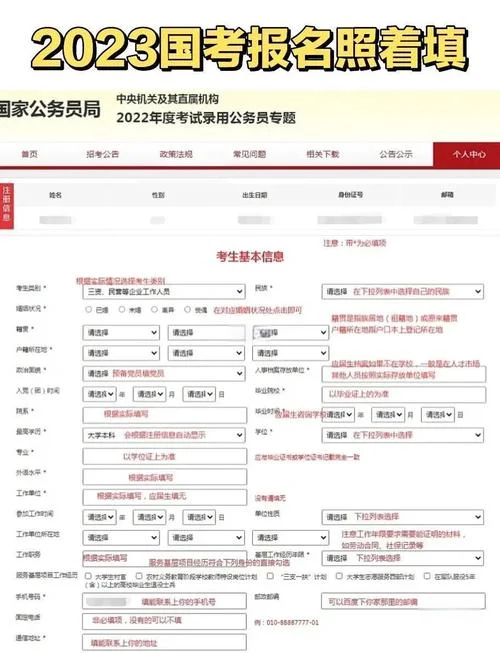The height and width of the screenshot is (653, 500).
Task: Click the 工作单位 input field
Action: point(165,497)
